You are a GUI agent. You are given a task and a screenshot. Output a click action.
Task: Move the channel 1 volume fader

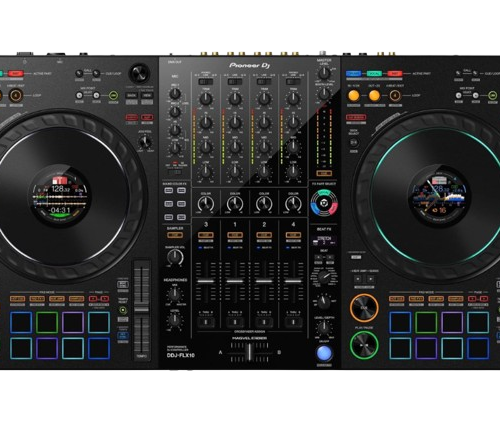pos(235,281)
